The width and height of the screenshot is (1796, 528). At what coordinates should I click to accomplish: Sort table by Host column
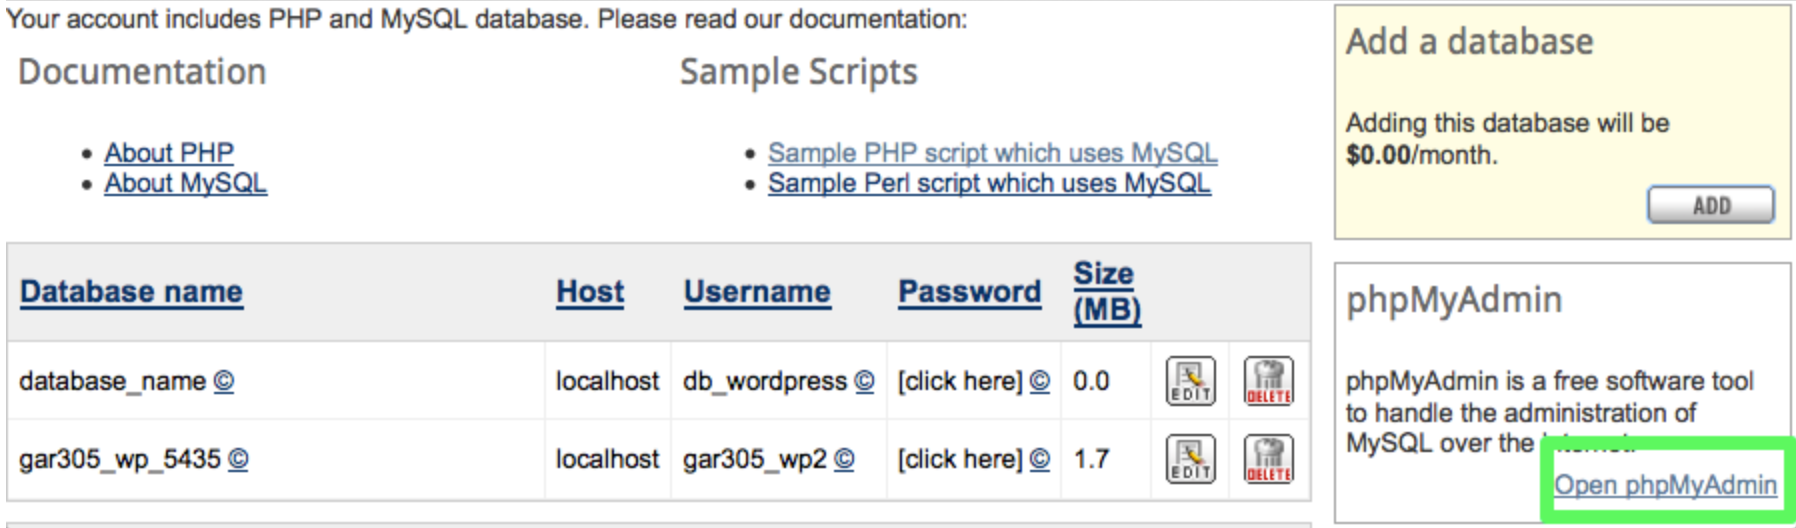590,292
